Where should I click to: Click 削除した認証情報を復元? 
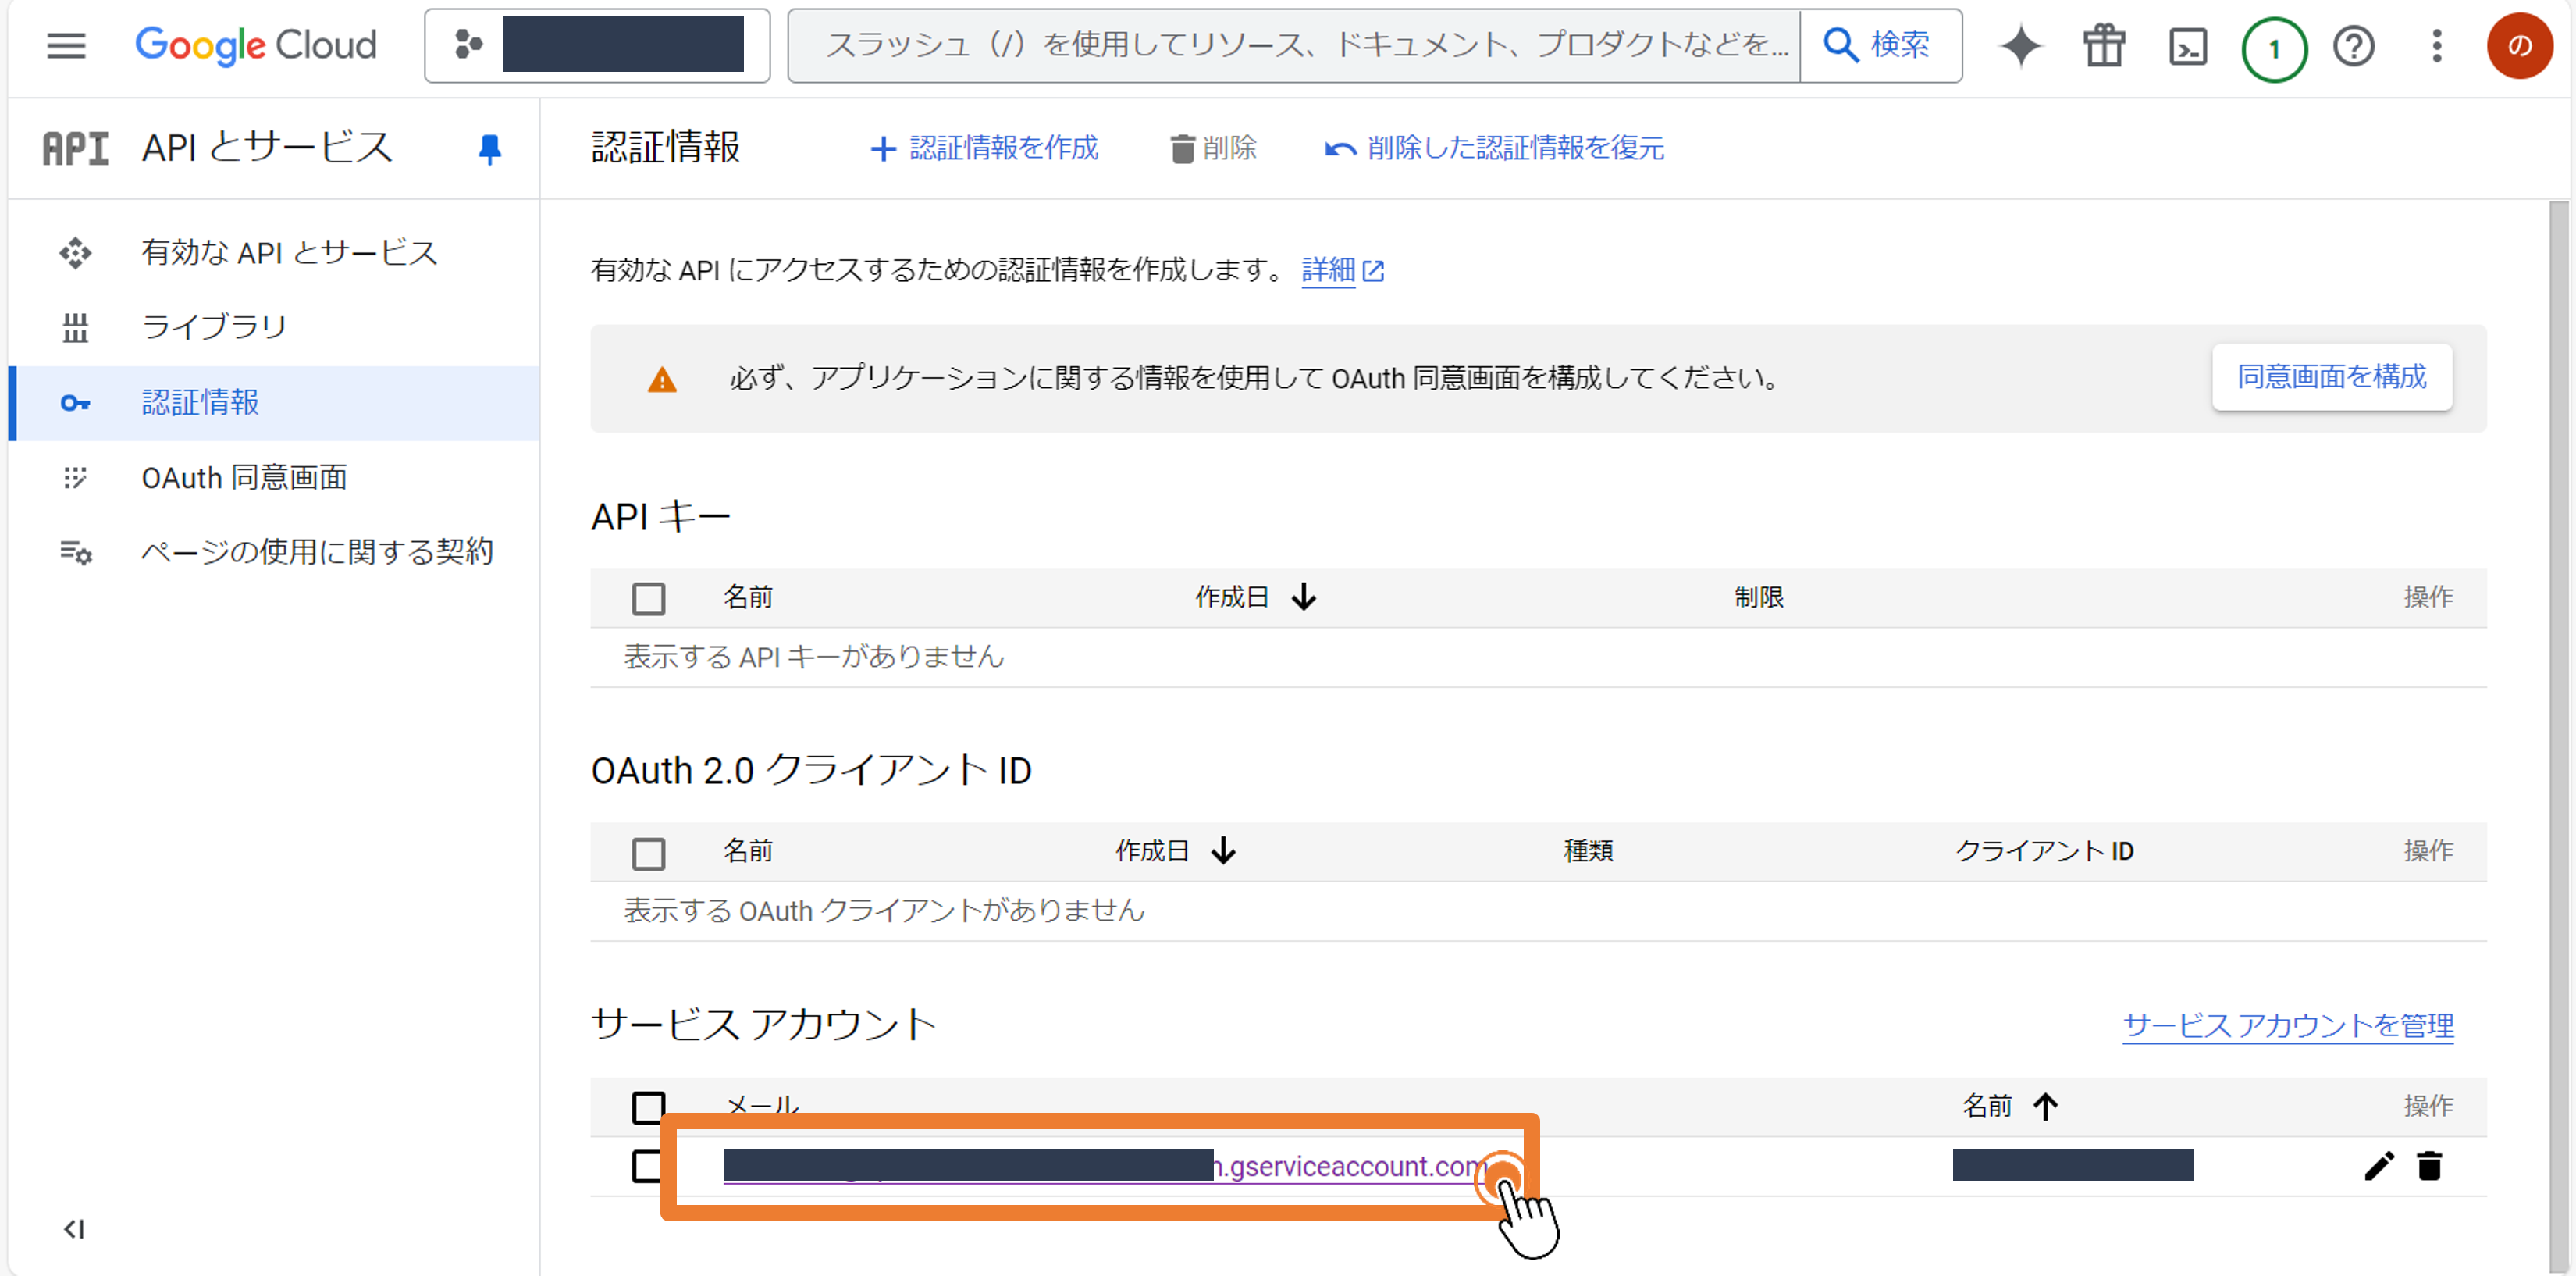(x=1495, y=149)
